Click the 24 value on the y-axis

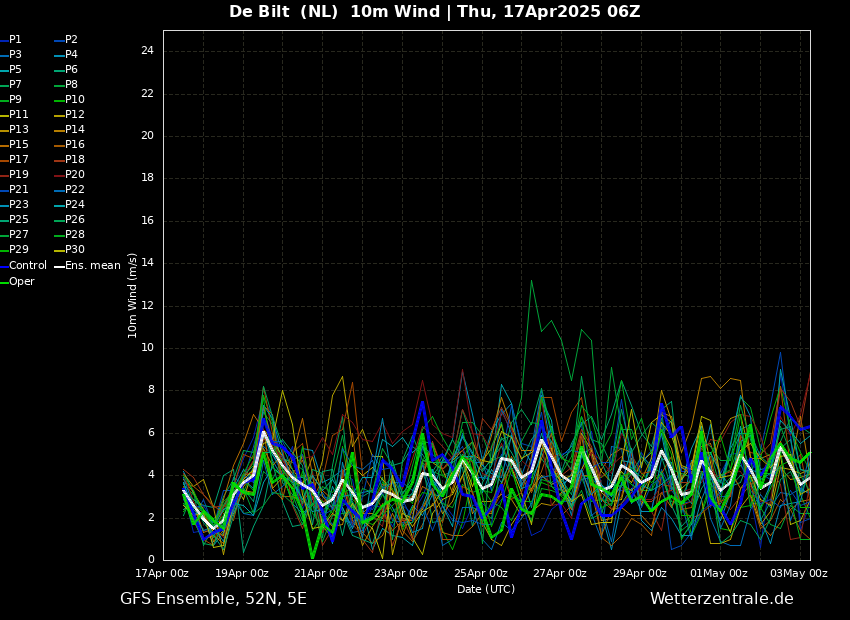146,51
